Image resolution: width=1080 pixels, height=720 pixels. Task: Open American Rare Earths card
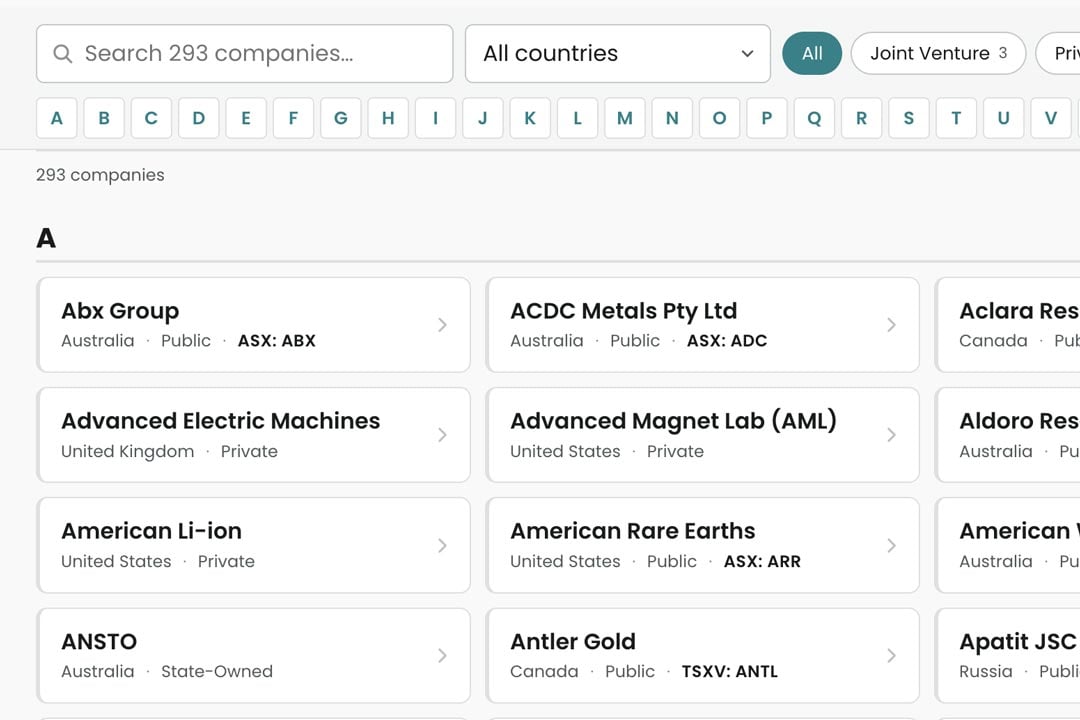click(x=703, y=546)
